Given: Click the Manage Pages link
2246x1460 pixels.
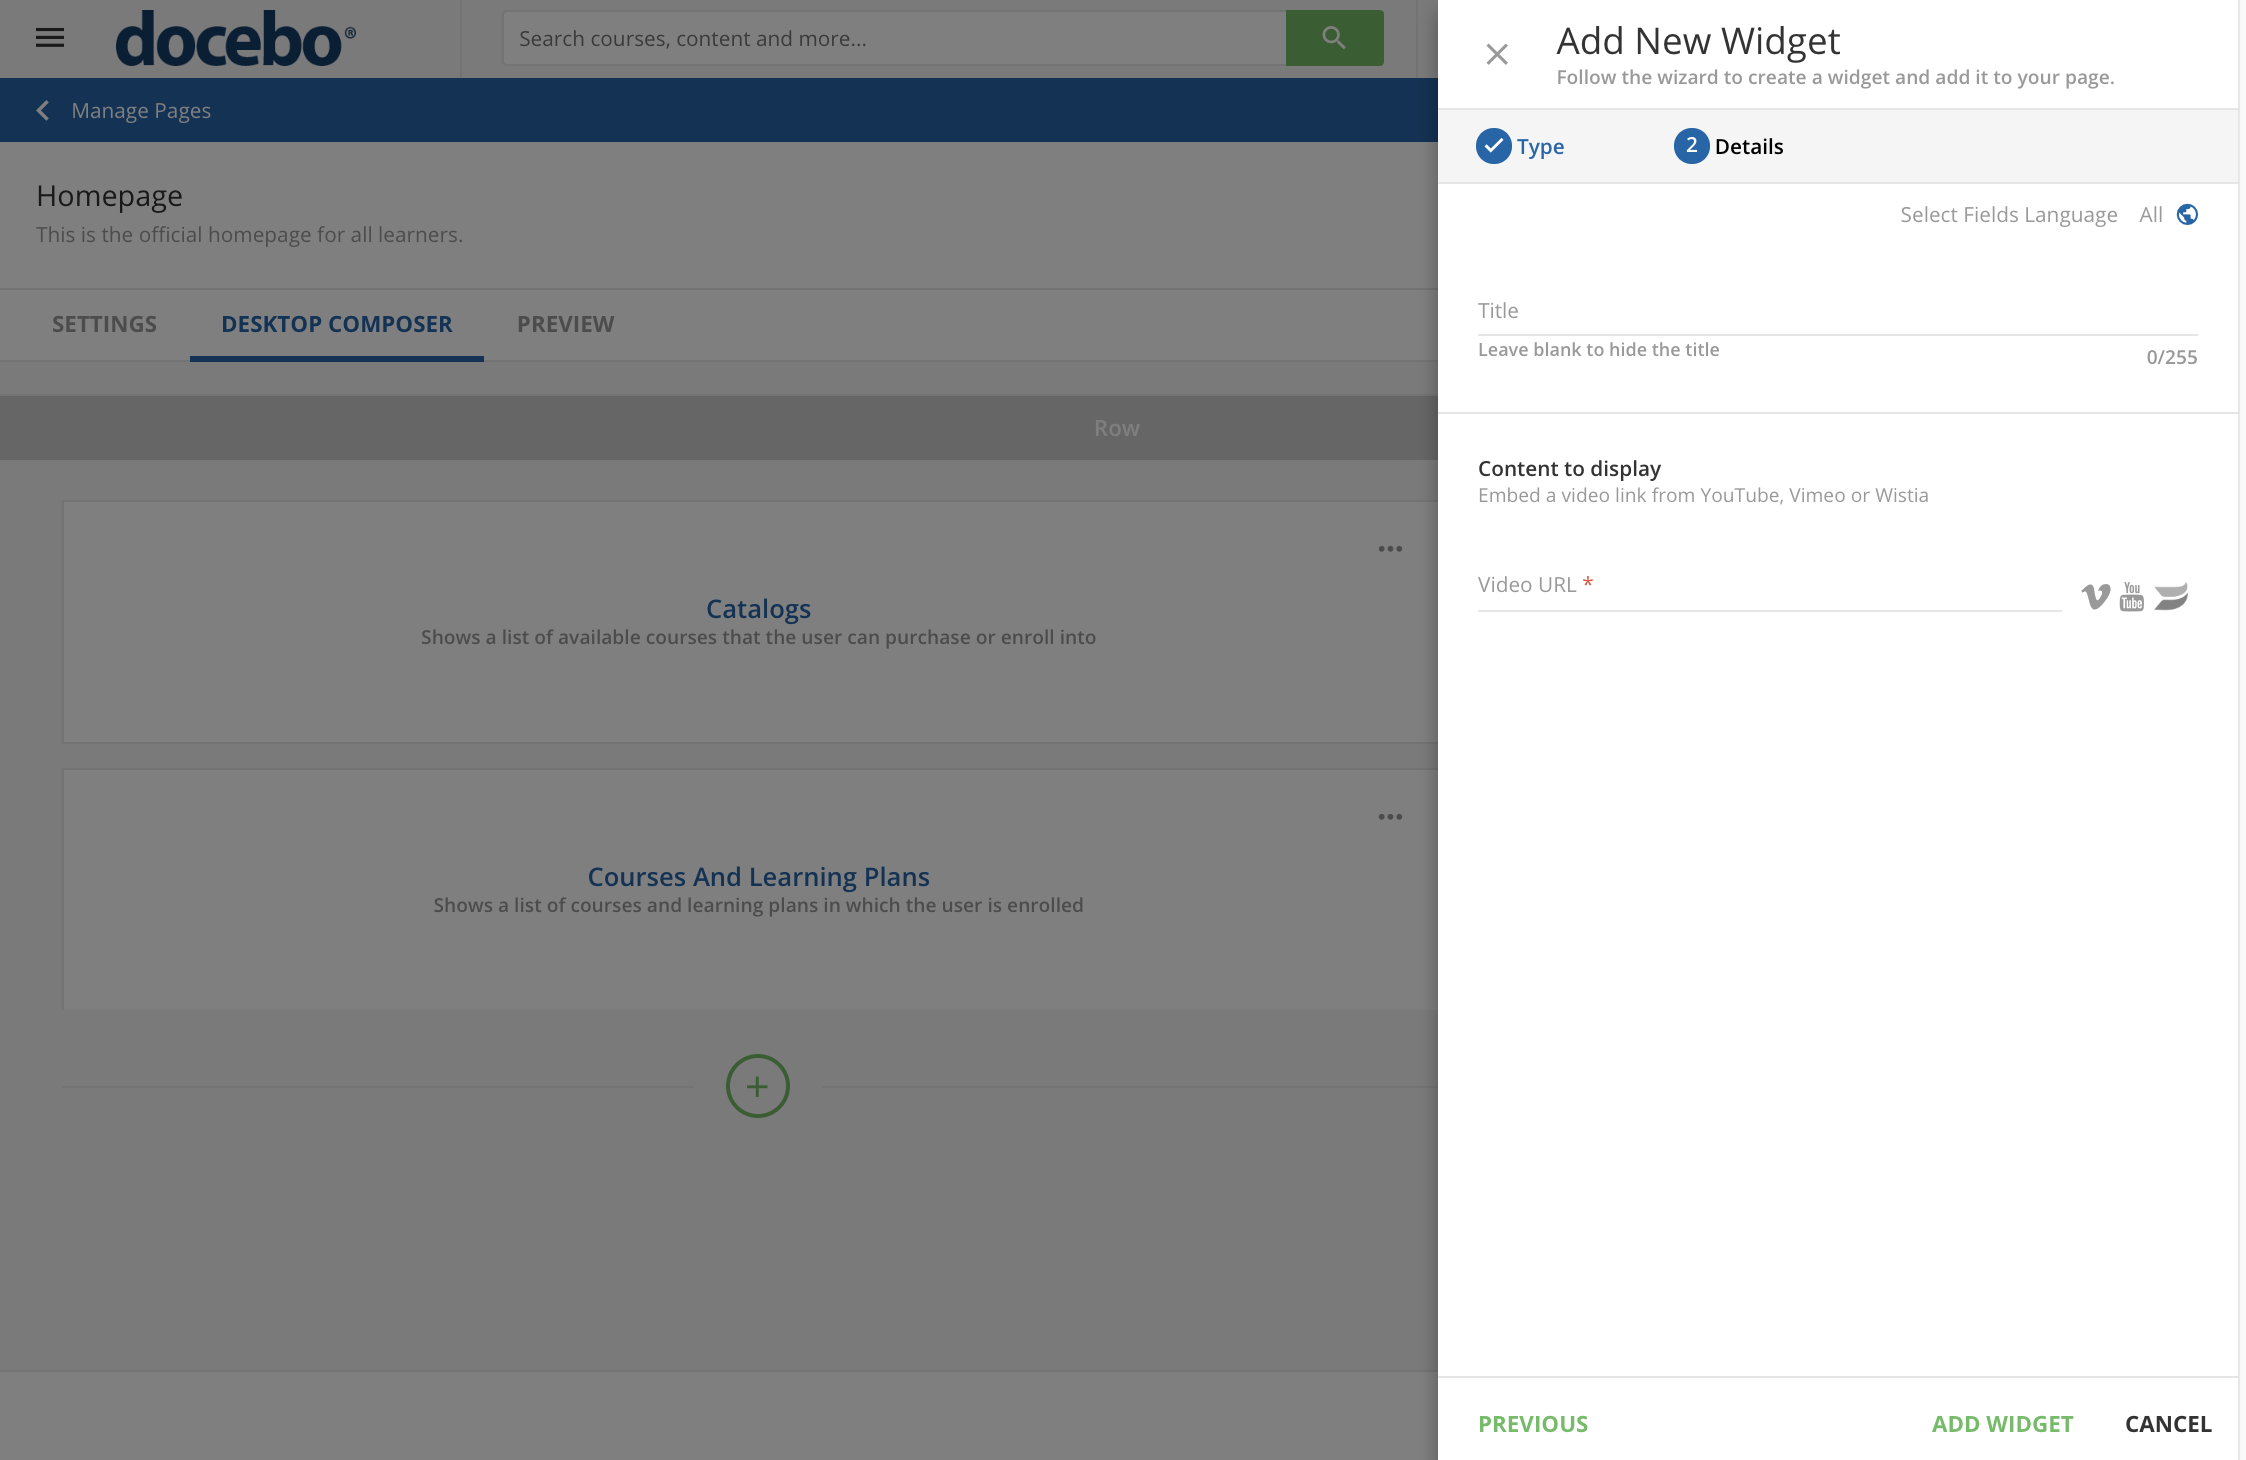Looking at the screenshot, I should [x=141, y=110].
